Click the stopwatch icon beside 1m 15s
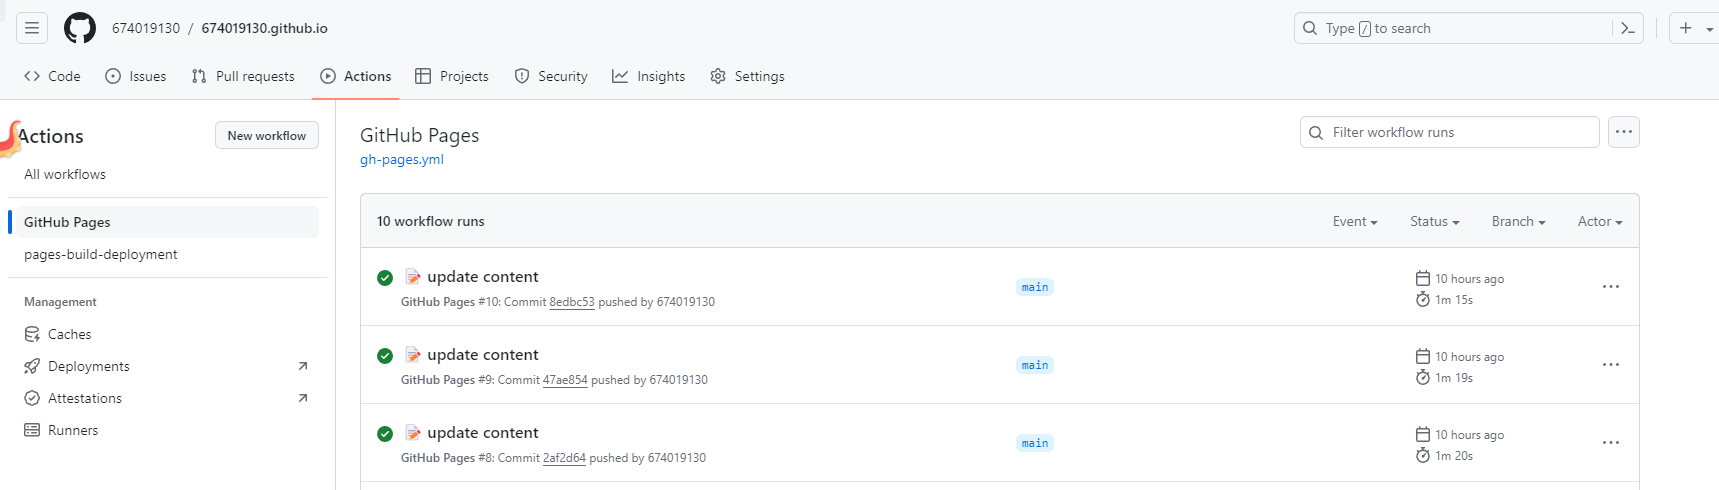 [1423, 299]
